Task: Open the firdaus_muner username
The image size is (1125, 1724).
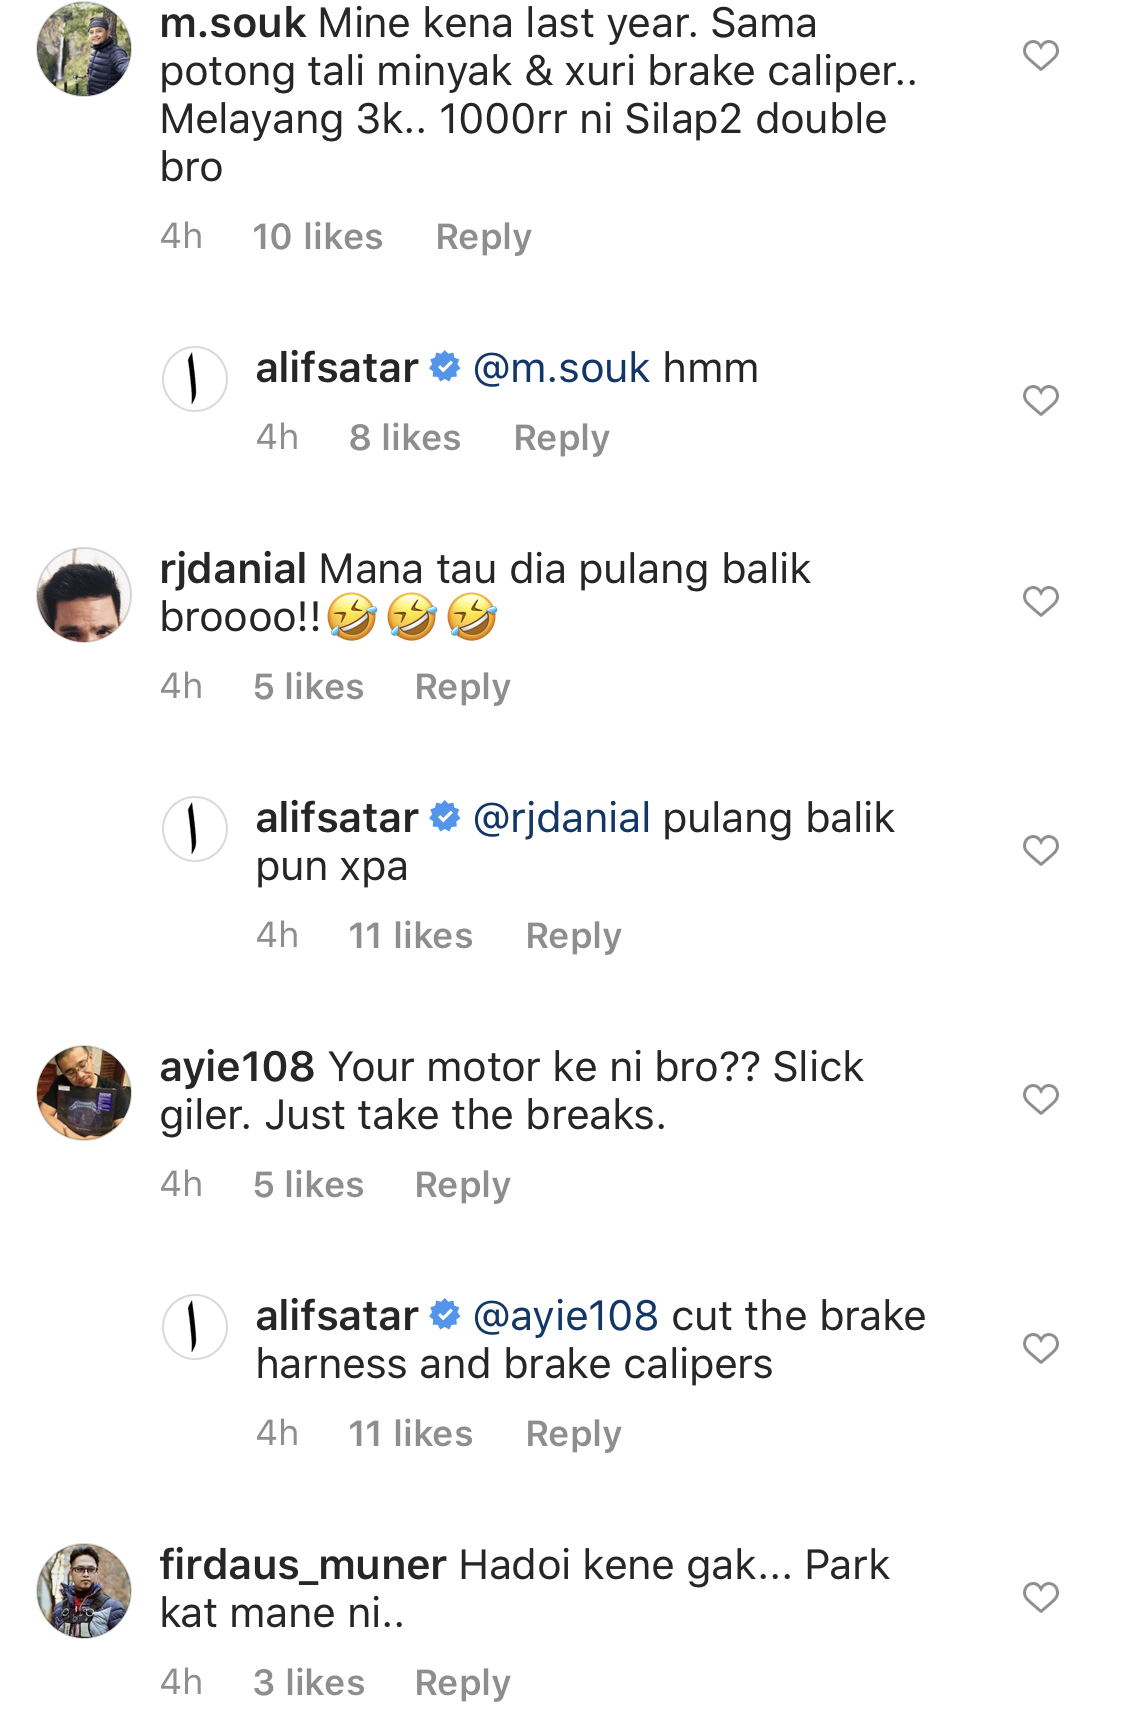Action: pos(303,1566)
